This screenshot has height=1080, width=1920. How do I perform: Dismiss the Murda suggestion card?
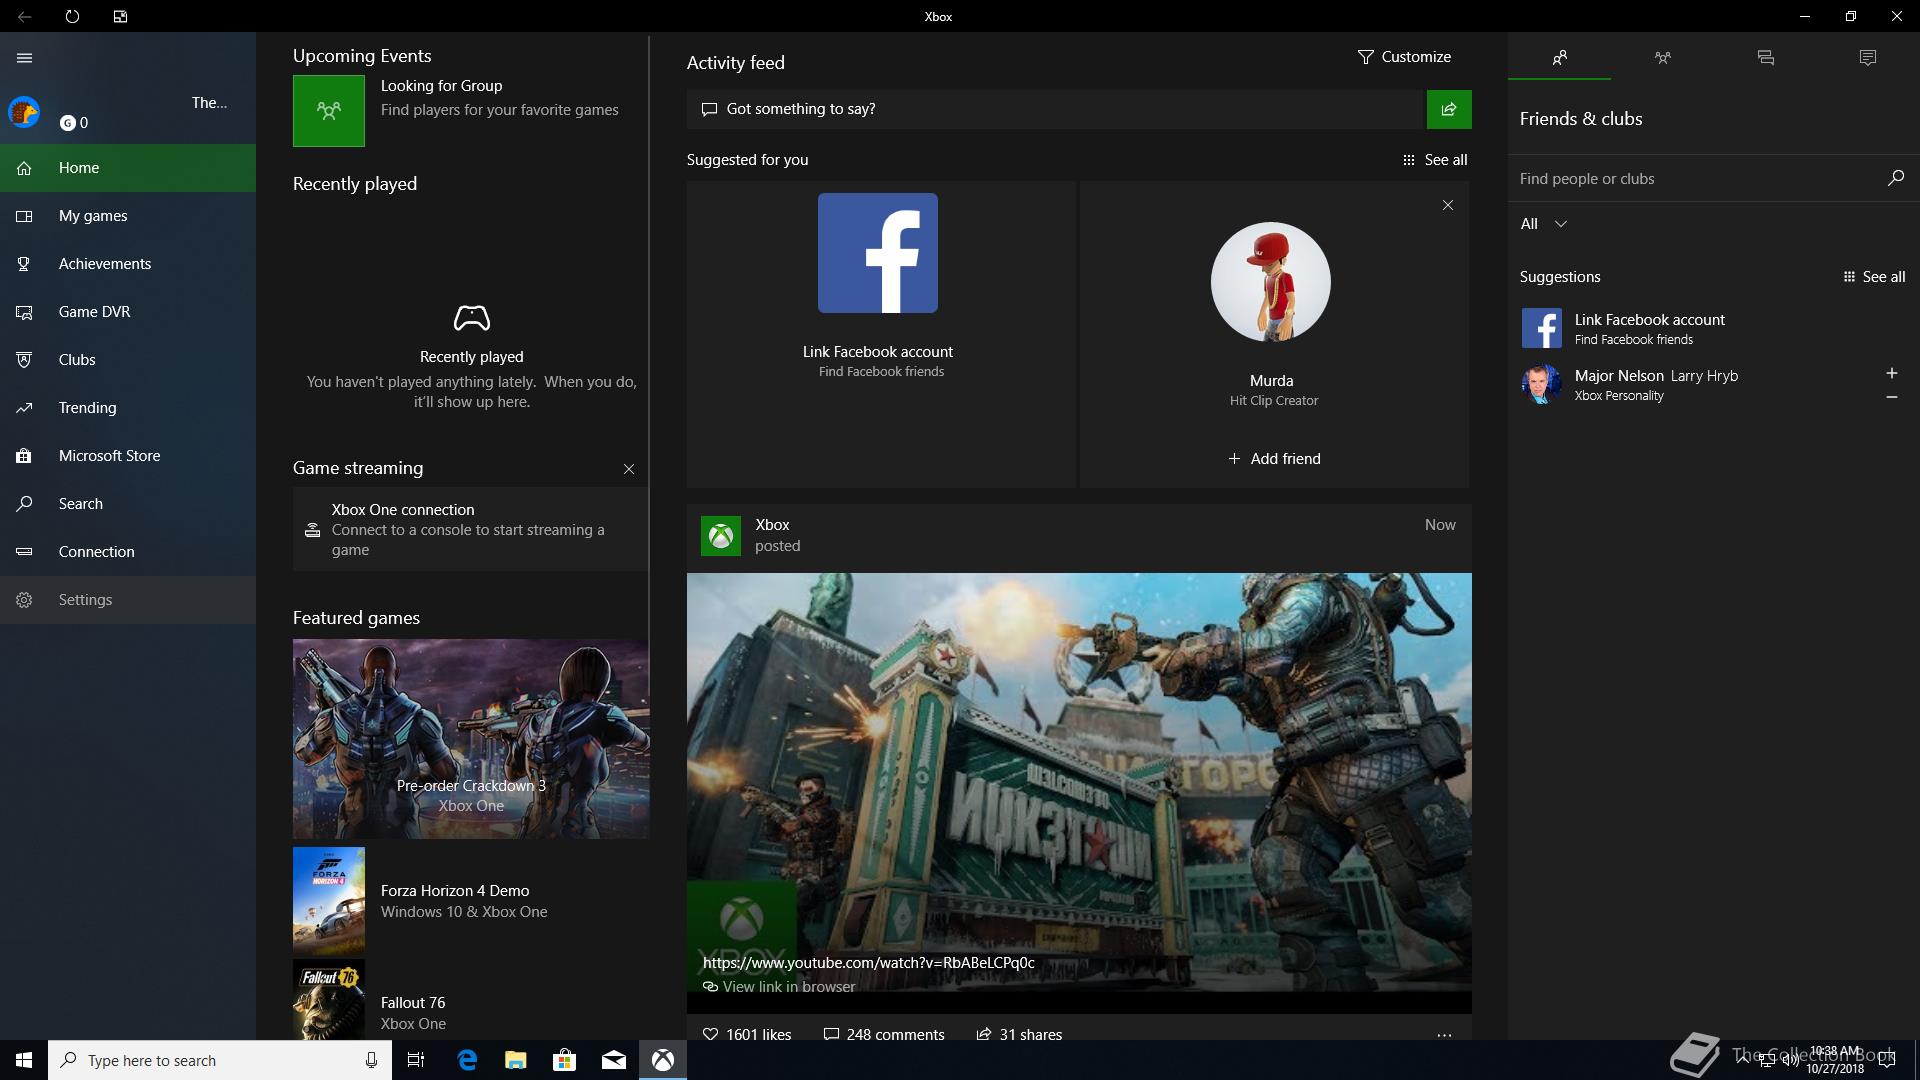[x=1448, y=205]
